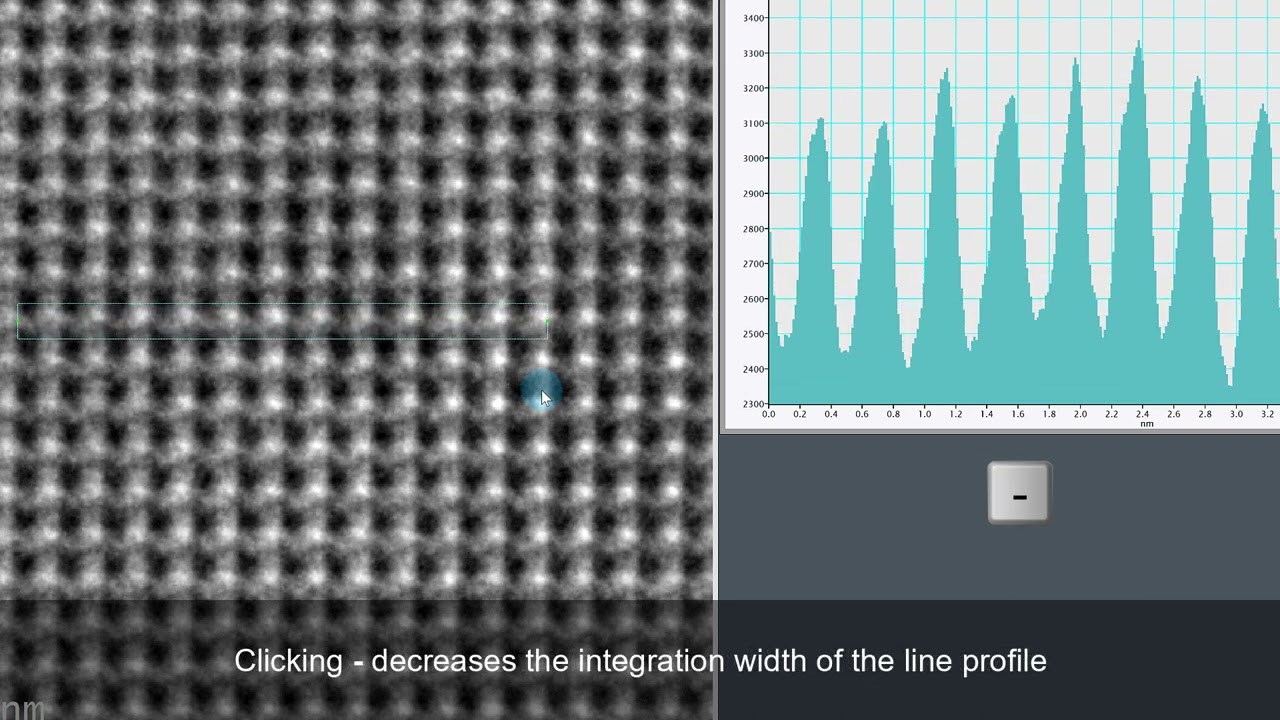Click the 3.2 x-axis tick label

[1267, 413]
